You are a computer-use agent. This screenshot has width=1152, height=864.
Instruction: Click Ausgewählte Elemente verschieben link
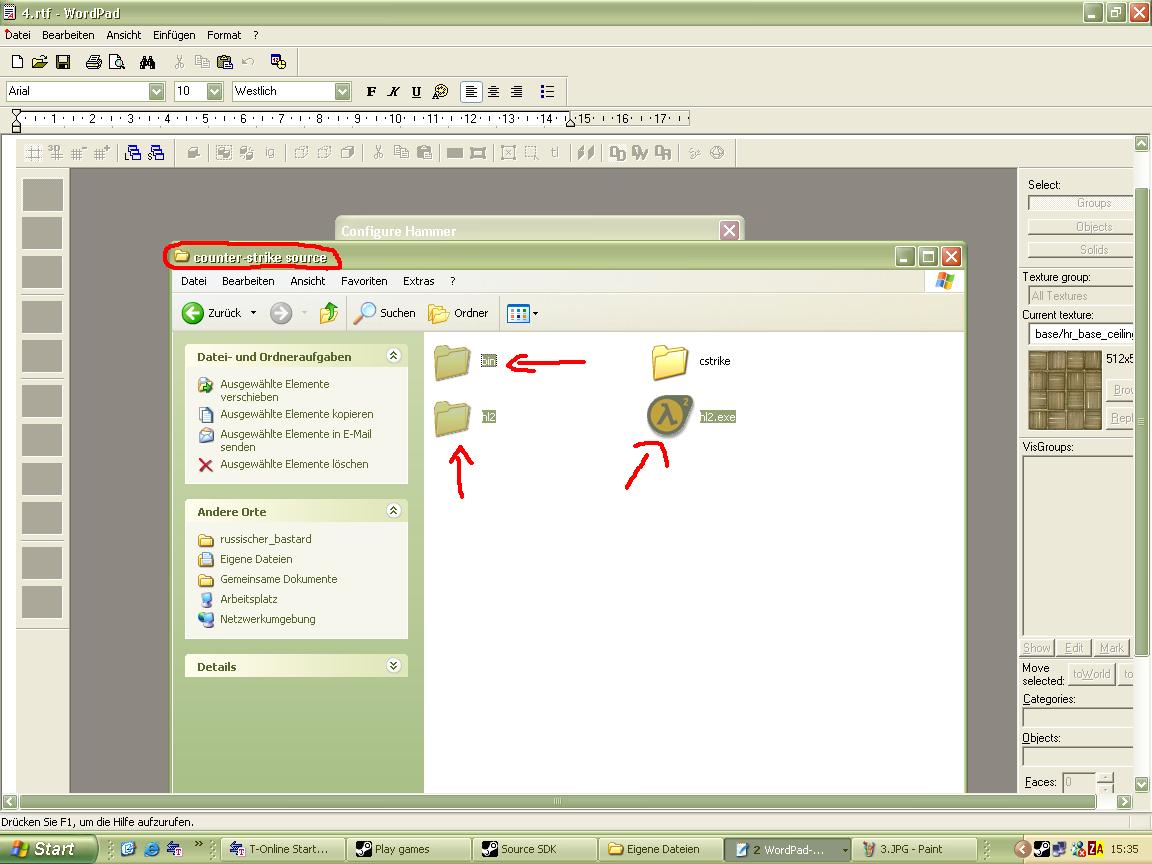coord(275,390)
